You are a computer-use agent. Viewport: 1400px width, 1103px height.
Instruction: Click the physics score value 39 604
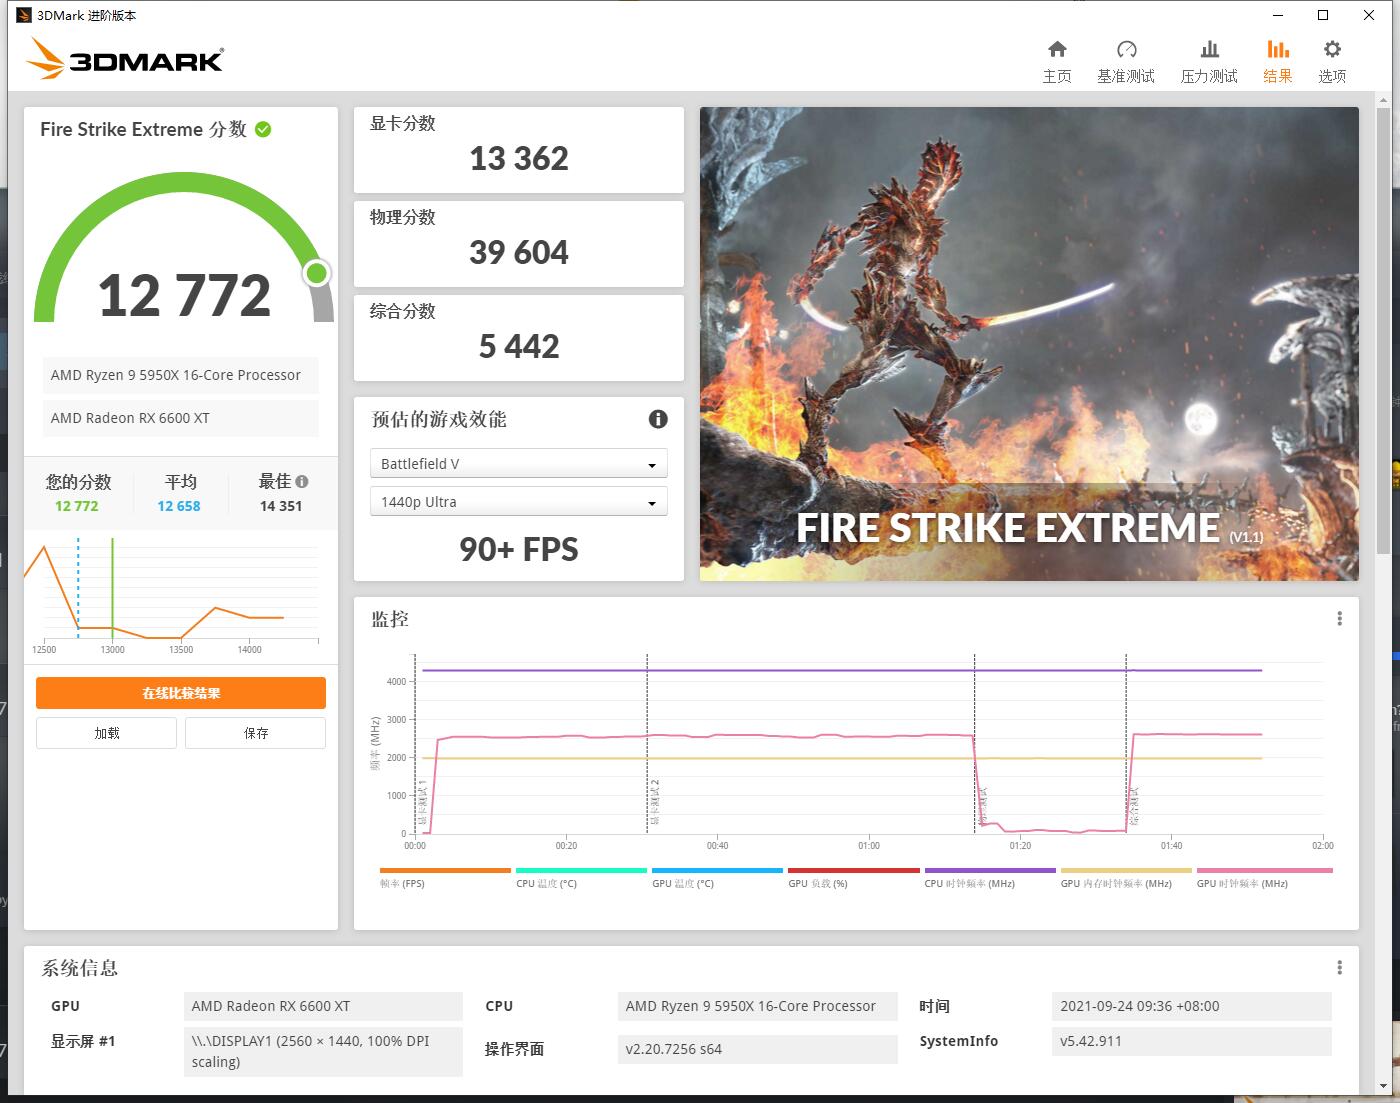coord(519,252)
